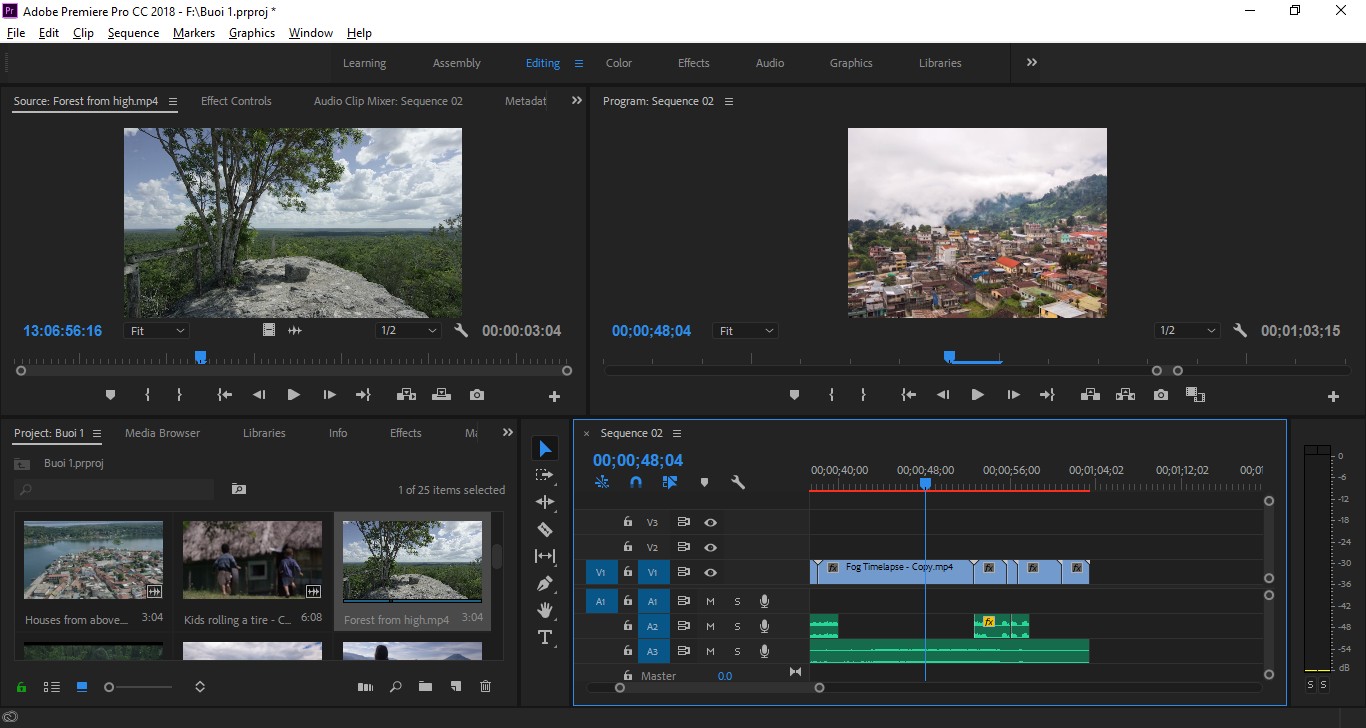The height and width of the screenshot is (728, 1366).
Task: Open the Program monitor Fit zoom dropdown
Action: coord(745,330)
